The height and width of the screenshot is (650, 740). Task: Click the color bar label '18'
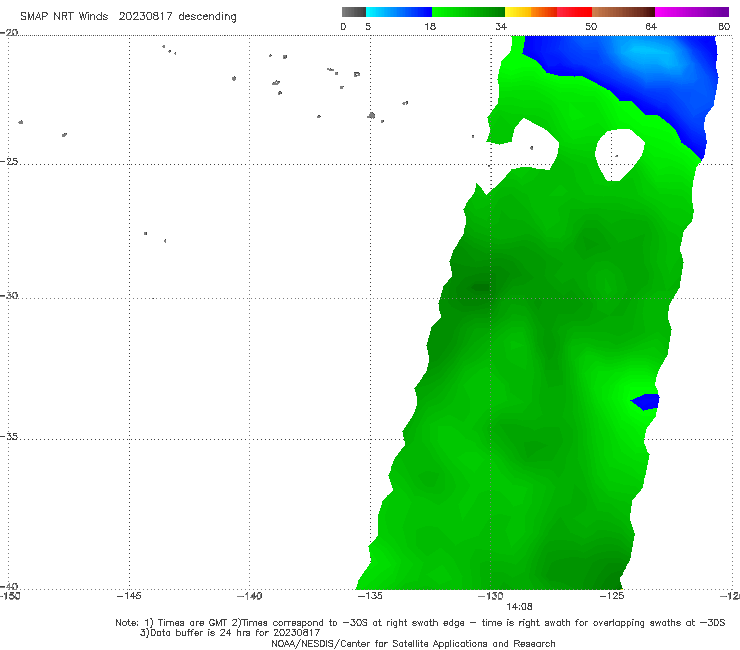click(429, 27)
